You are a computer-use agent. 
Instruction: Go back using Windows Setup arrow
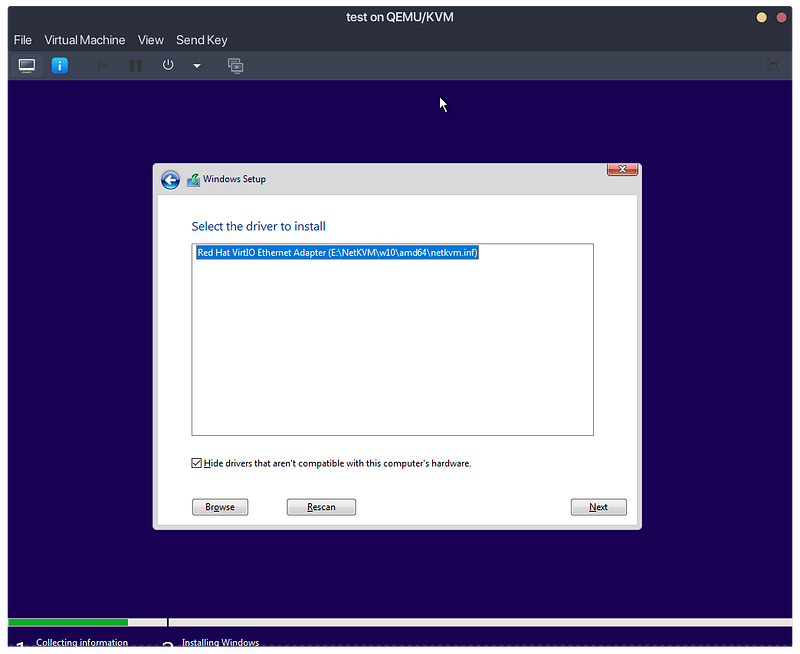[170, 180]
